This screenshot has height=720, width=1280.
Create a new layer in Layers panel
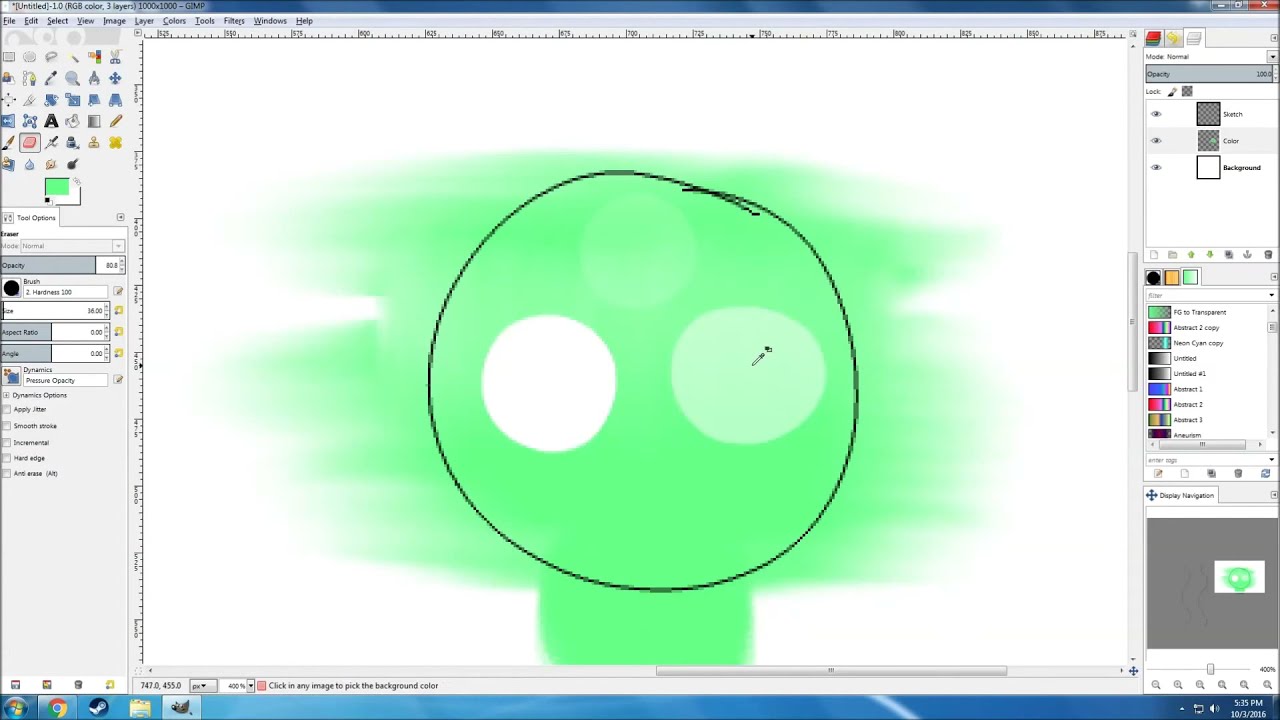click(x=1153, y=255)
